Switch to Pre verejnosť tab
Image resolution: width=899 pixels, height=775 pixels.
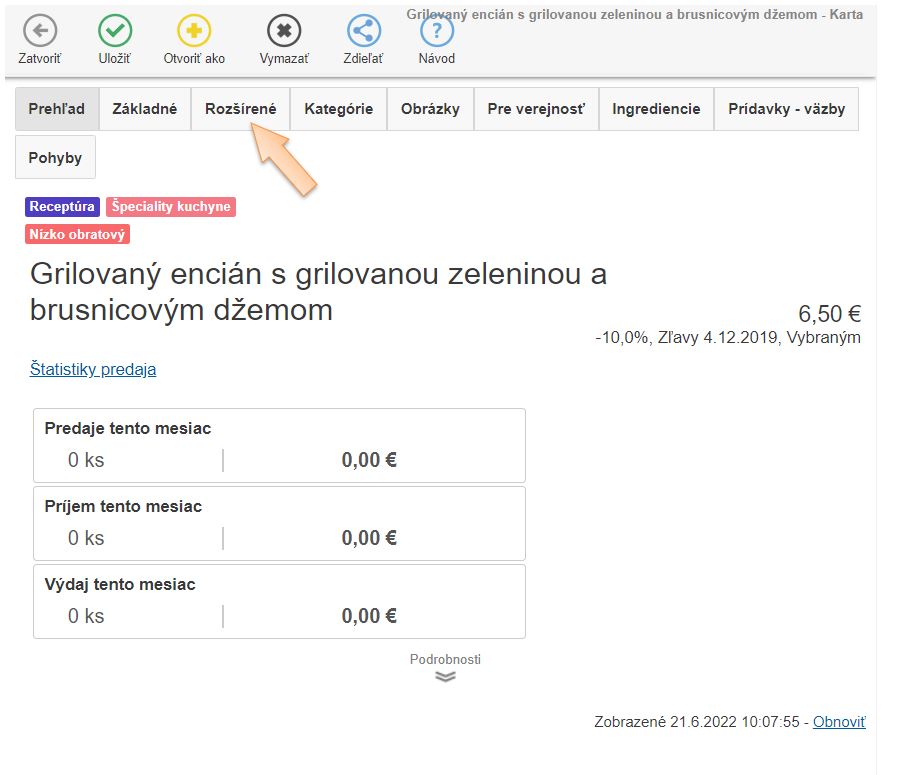click(536, 109)
